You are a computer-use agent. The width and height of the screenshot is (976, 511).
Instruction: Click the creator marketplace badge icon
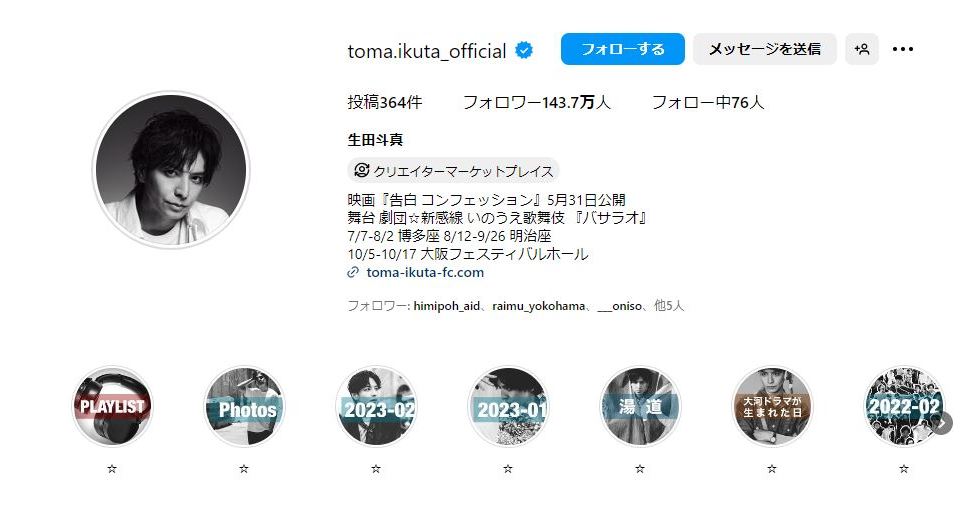362,170
